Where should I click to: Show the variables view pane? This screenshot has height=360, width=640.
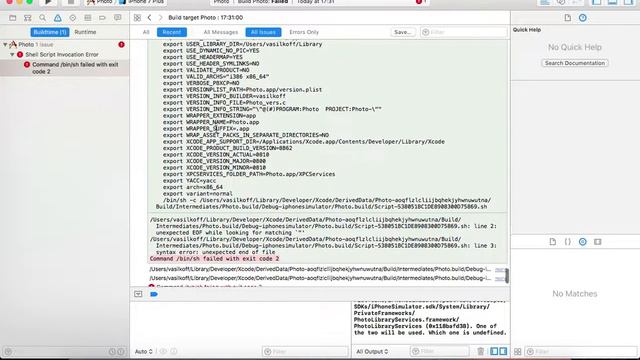[494, 351]
